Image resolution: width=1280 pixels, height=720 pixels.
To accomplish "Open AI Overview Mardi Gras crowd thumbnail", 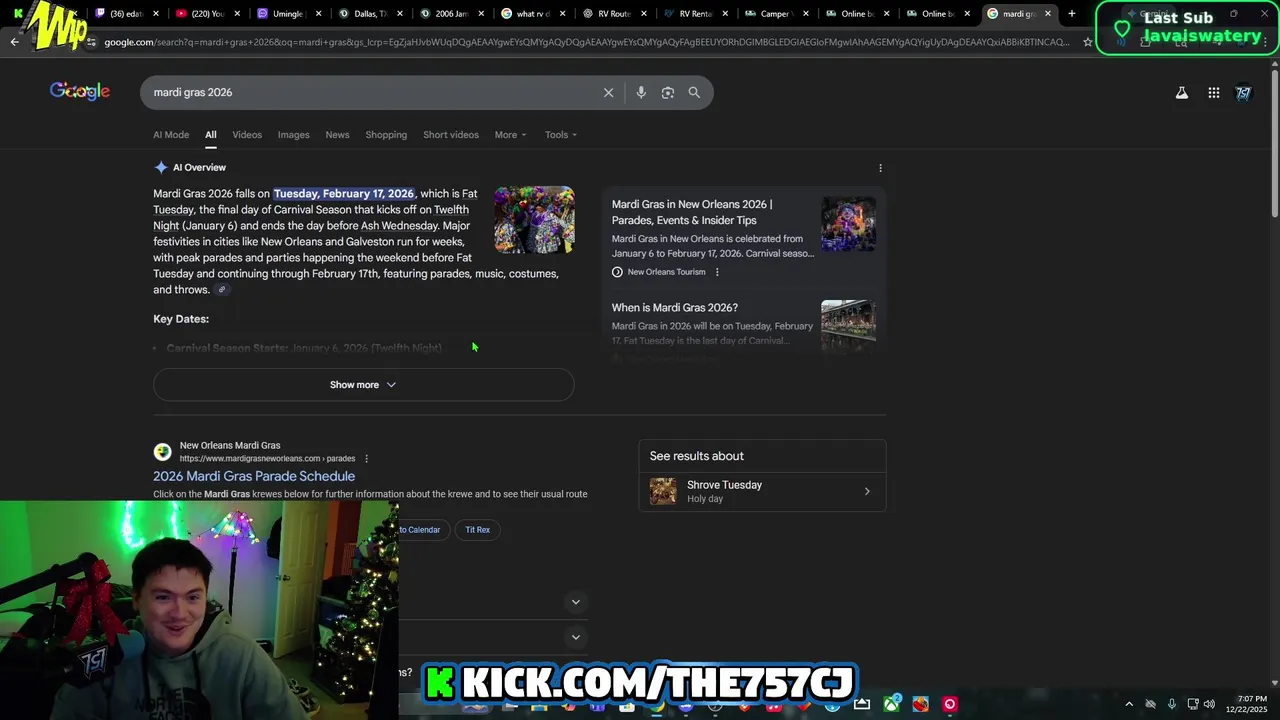I will (x=534, y=219).
